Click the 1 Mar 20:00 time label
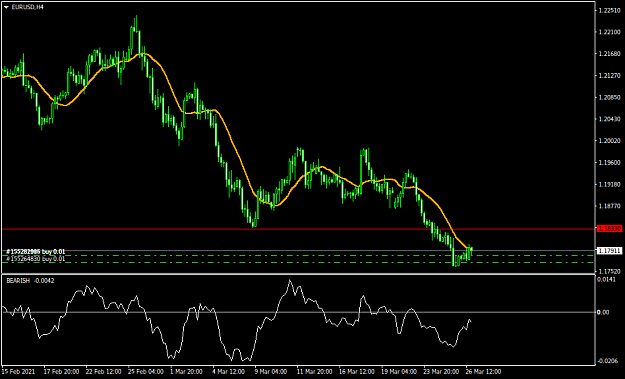Image resolution: width=625 pixels, height=379 pixels. (187, 372)
